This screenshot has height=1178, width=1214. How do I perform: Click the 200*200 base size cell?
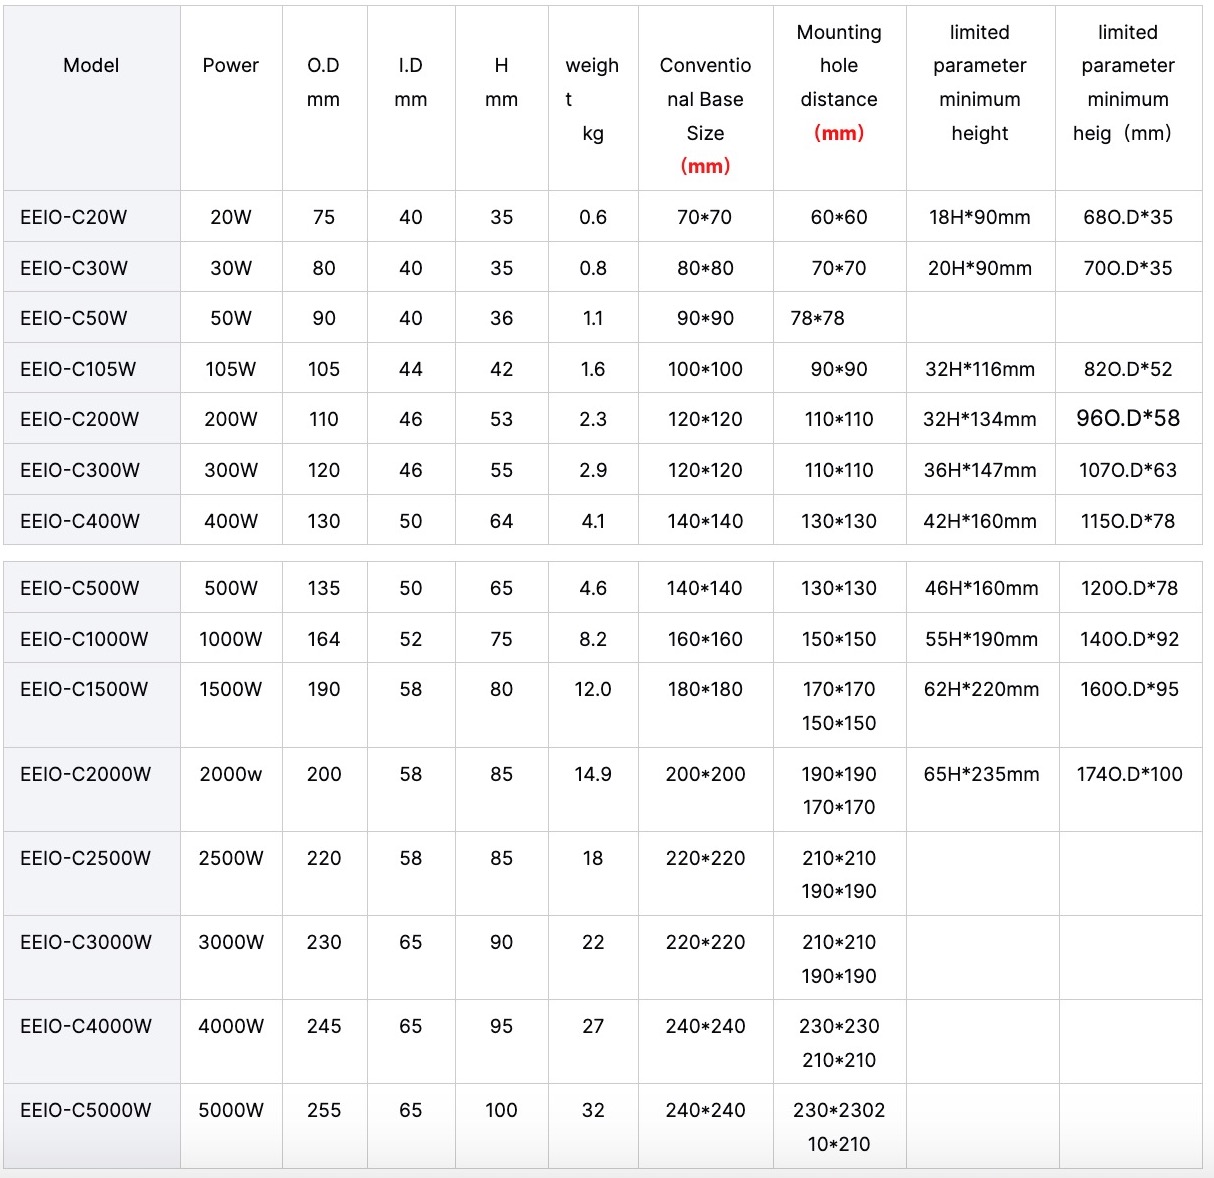pos(705,774)
